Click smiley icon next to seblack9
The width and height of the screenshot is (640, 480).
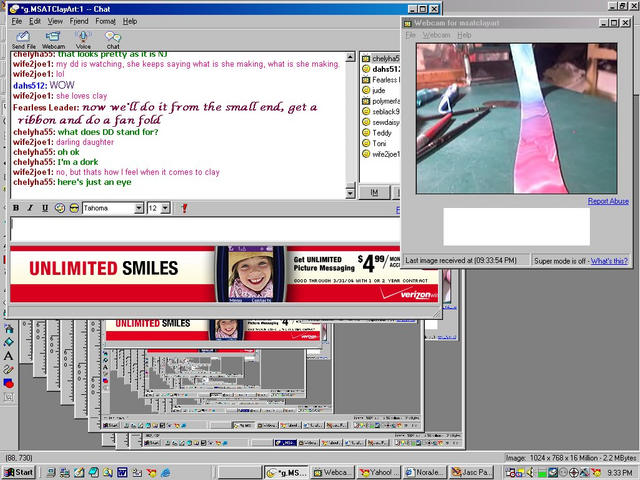coord(366,111)
